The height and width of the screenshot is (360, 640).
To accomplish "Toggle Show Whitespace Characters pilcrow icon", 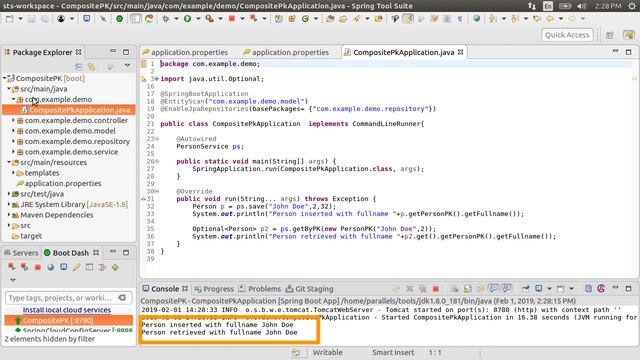I will tap(460, 19).
